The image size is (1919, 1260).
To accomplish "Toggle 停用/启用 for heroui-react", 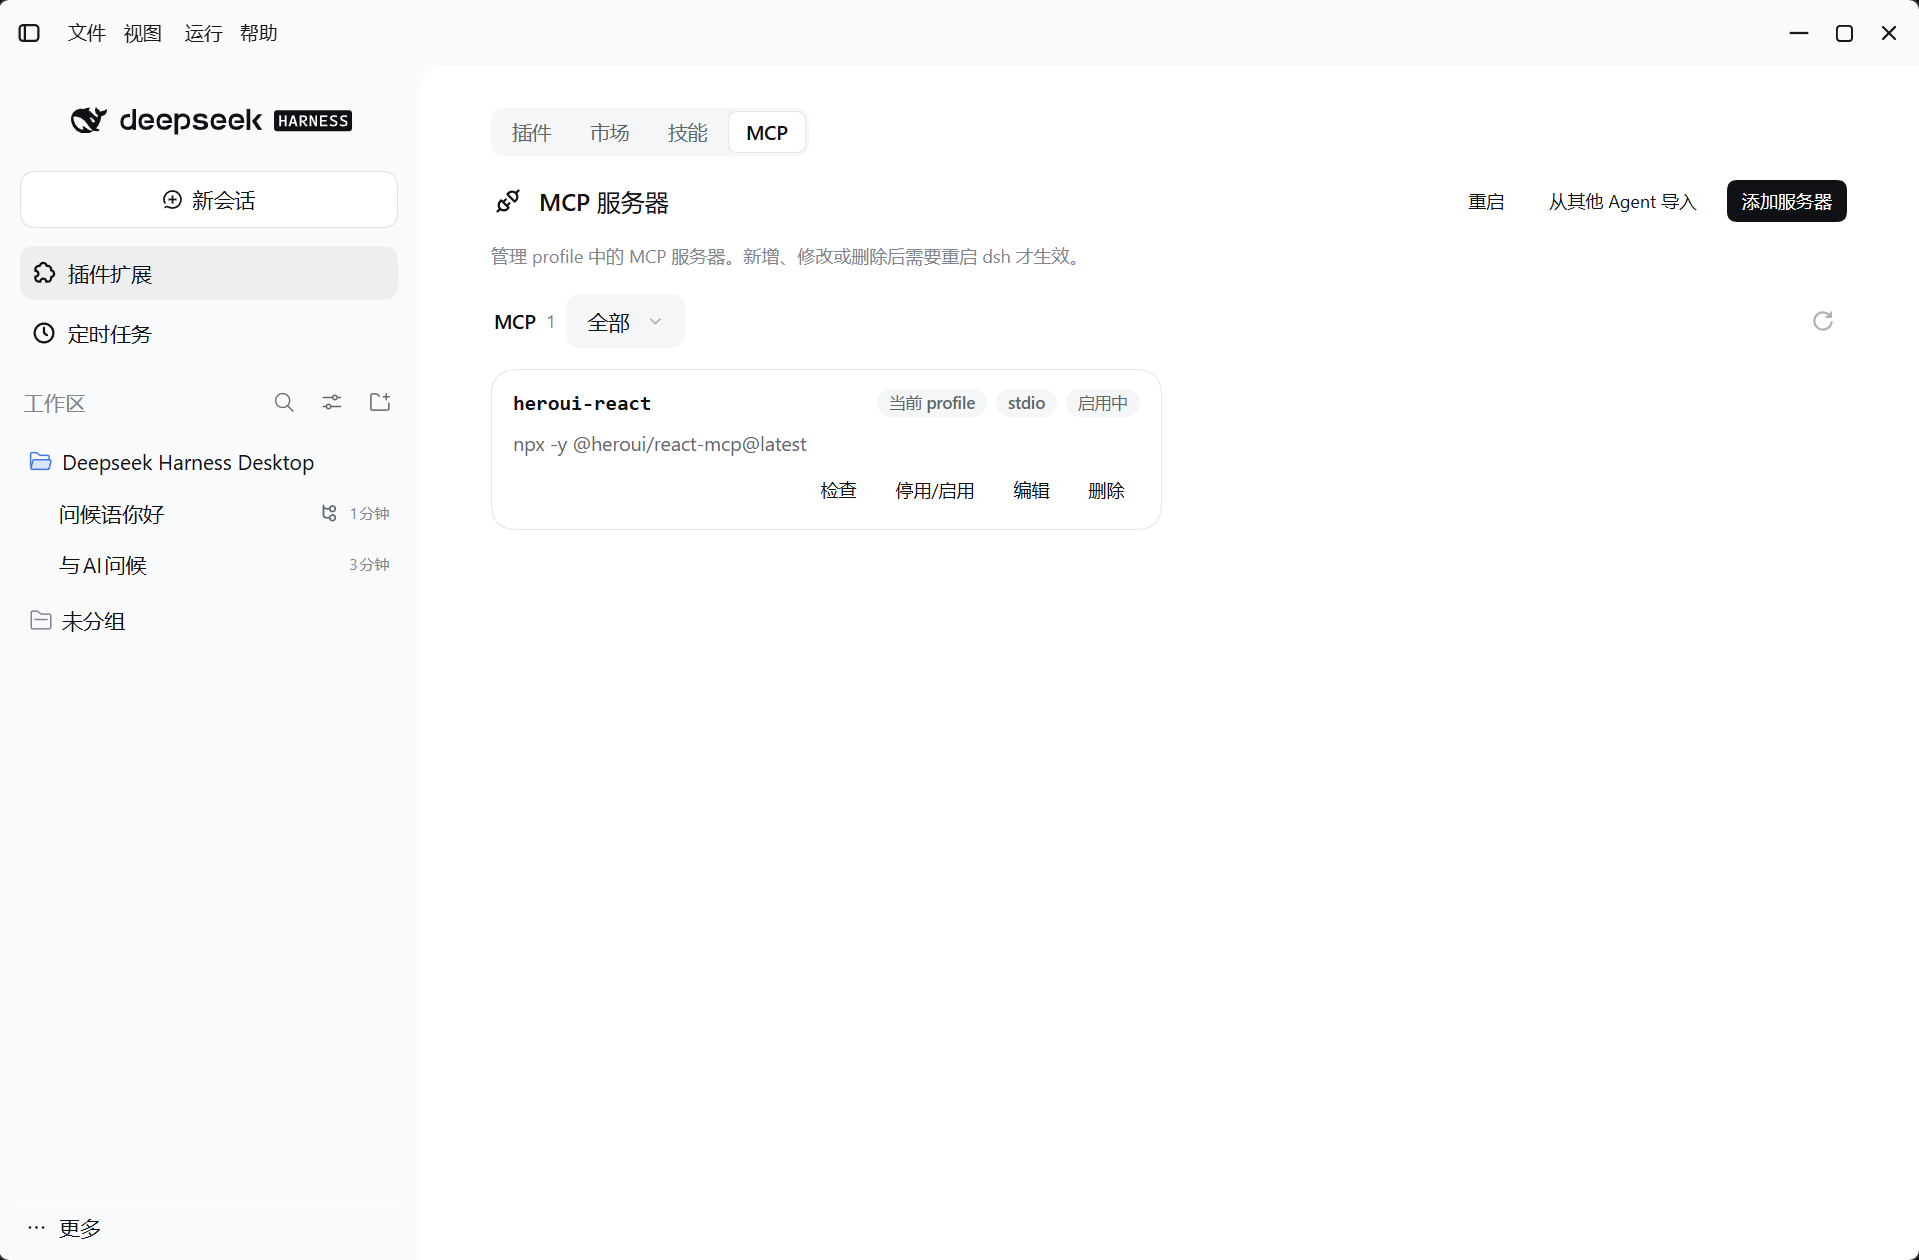I will tap(934, 491).
